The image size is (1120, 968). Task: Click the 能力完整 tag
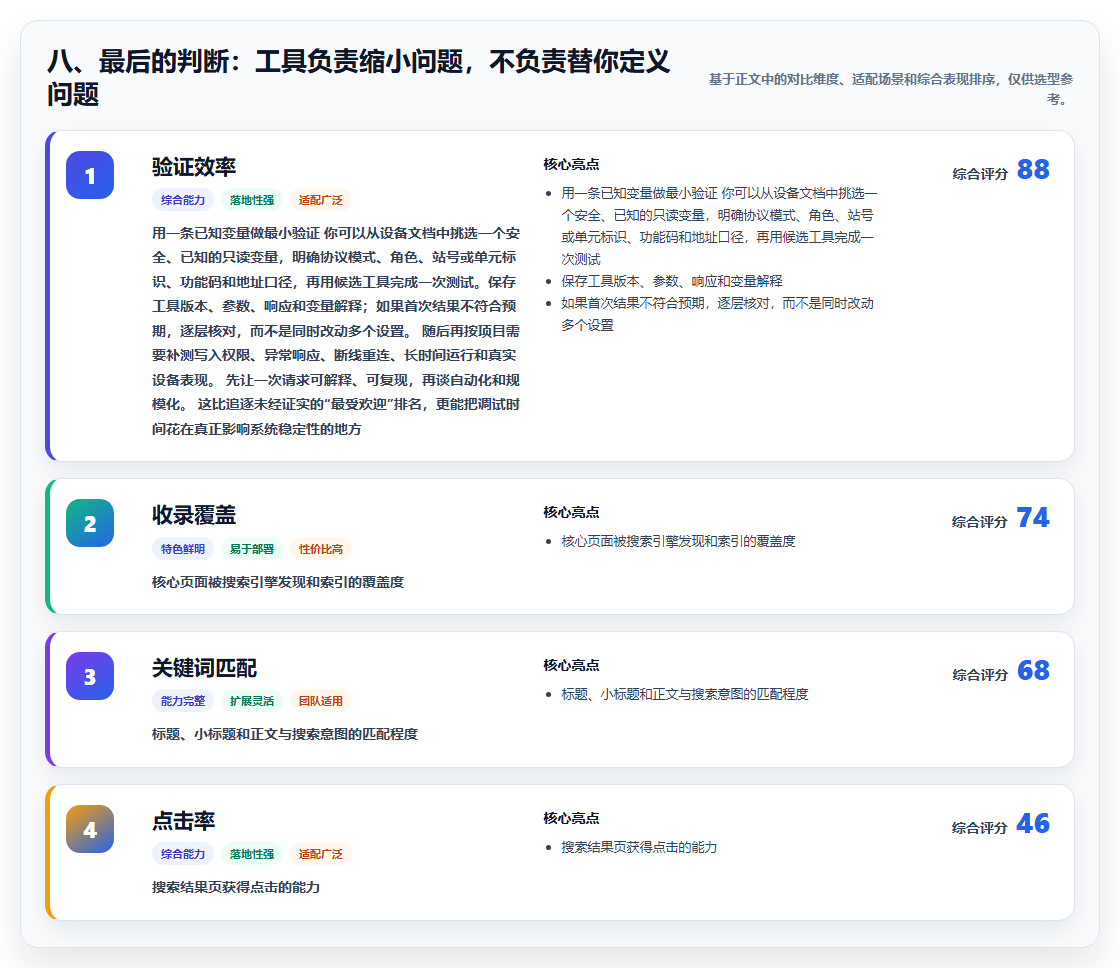click(x=183, y=701)
